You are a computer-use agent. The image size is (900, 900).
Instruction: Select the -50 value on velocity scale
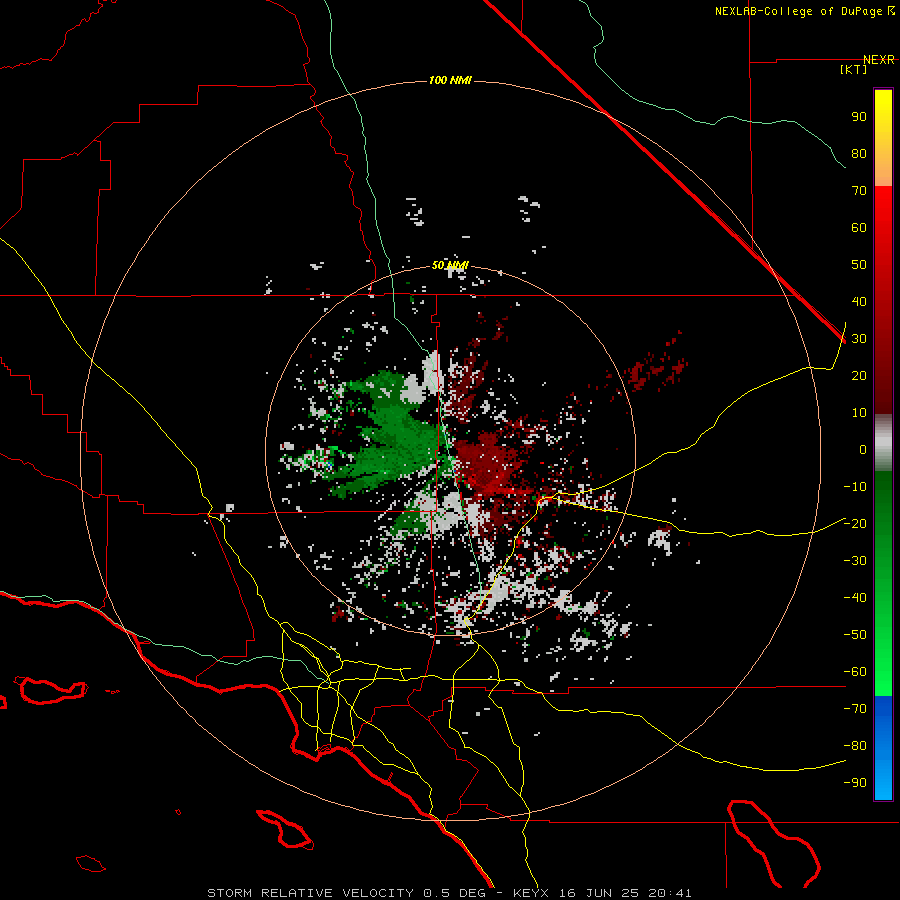[855, 635]
